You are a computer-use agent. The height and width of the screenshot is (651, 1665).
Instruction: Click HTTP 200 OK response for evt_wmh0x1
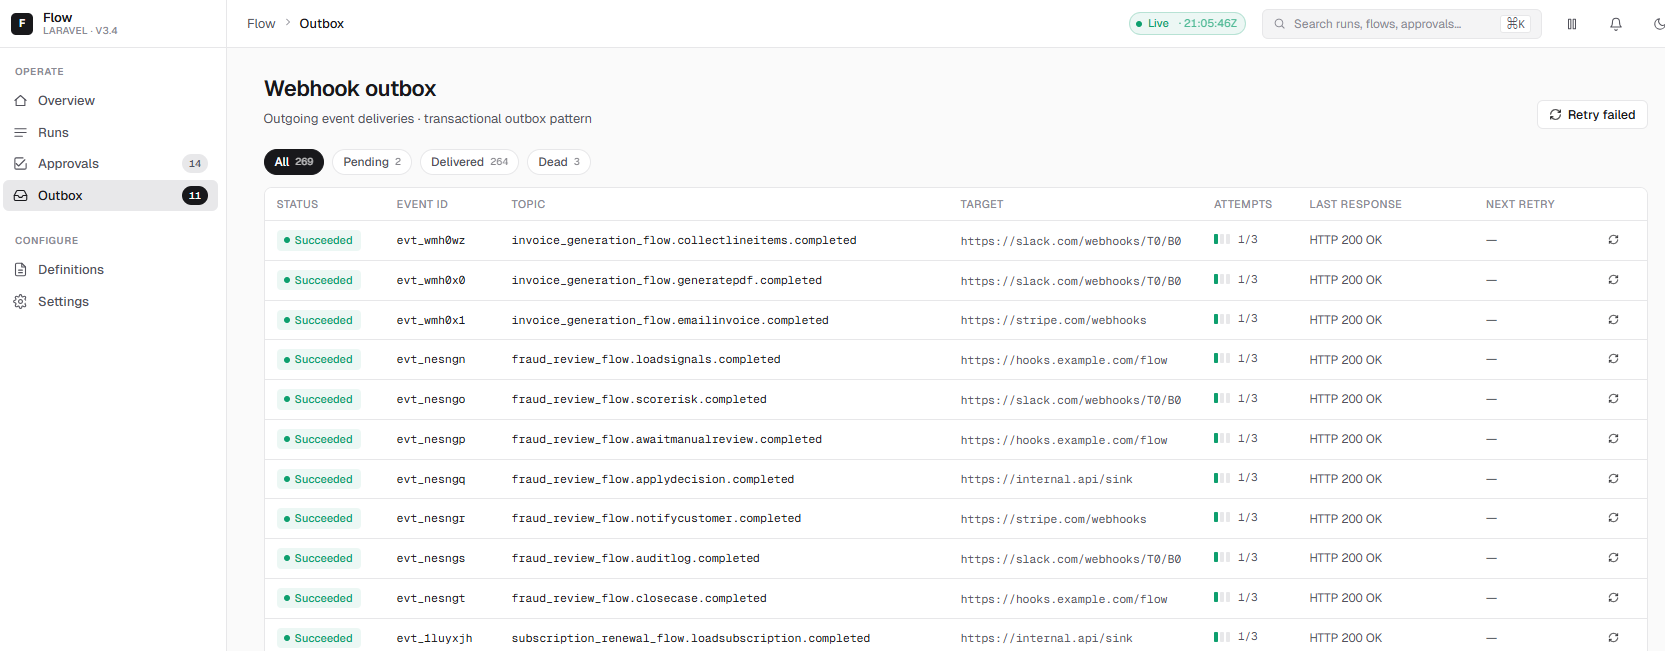click(x=1346, y=320)
